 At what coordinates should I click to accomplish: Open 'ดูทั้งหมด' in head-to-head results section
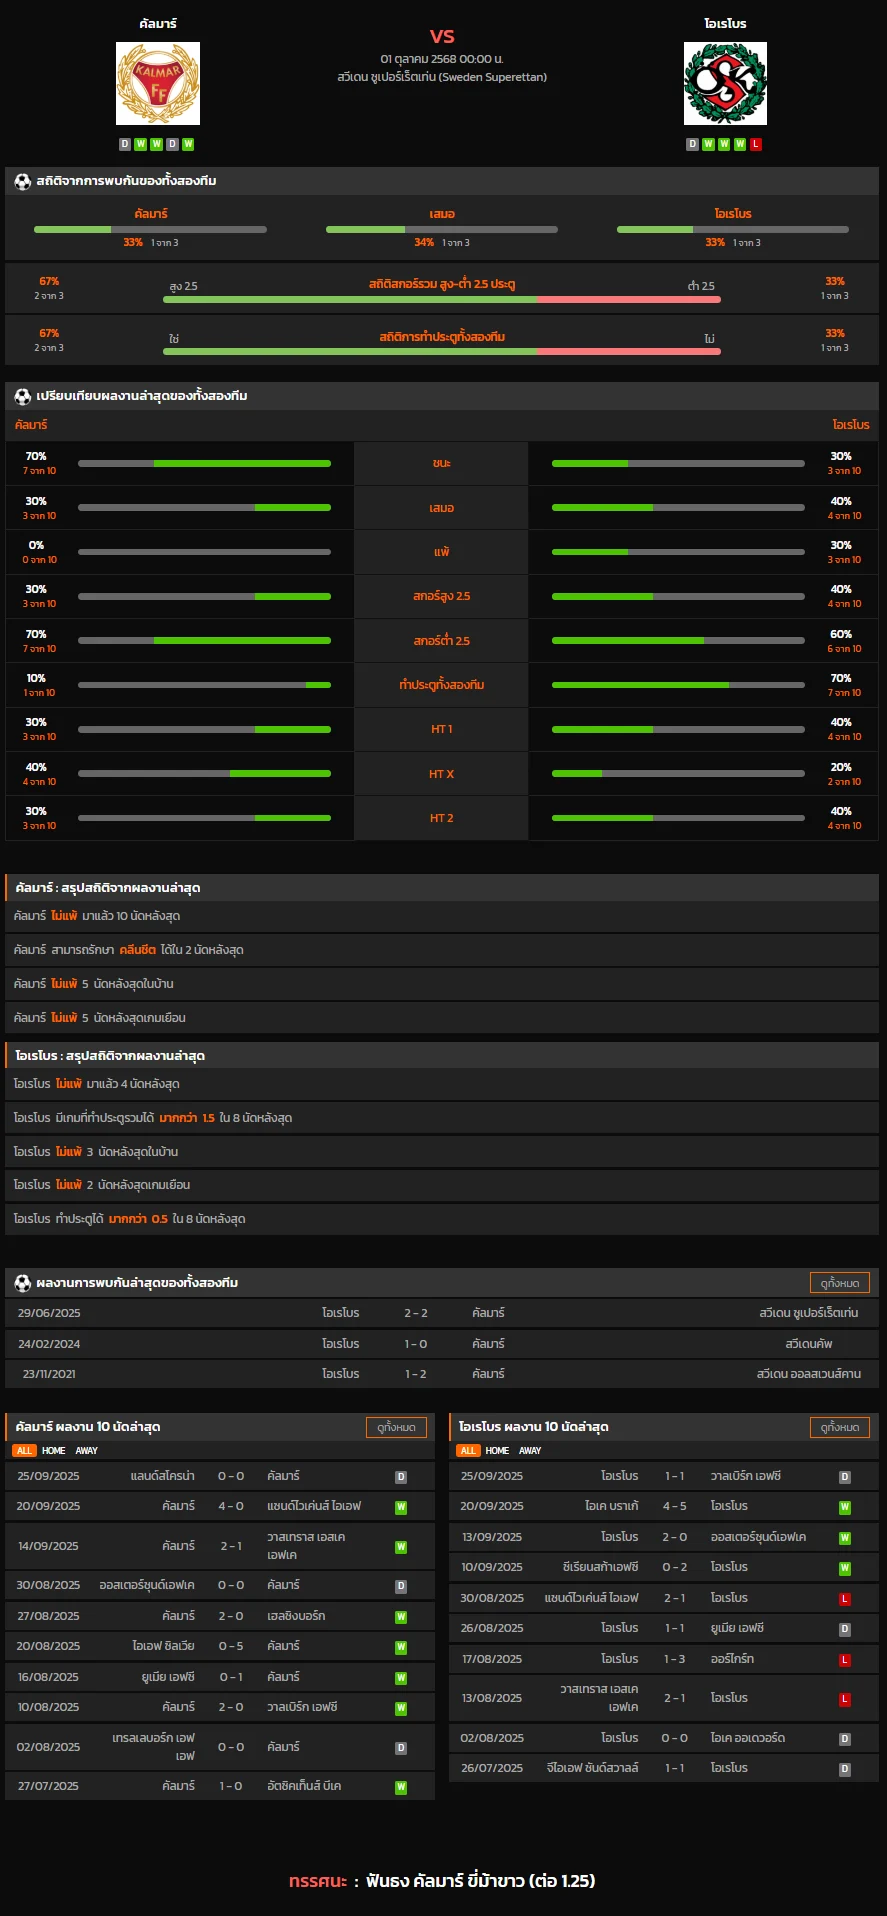(839, 1283)
